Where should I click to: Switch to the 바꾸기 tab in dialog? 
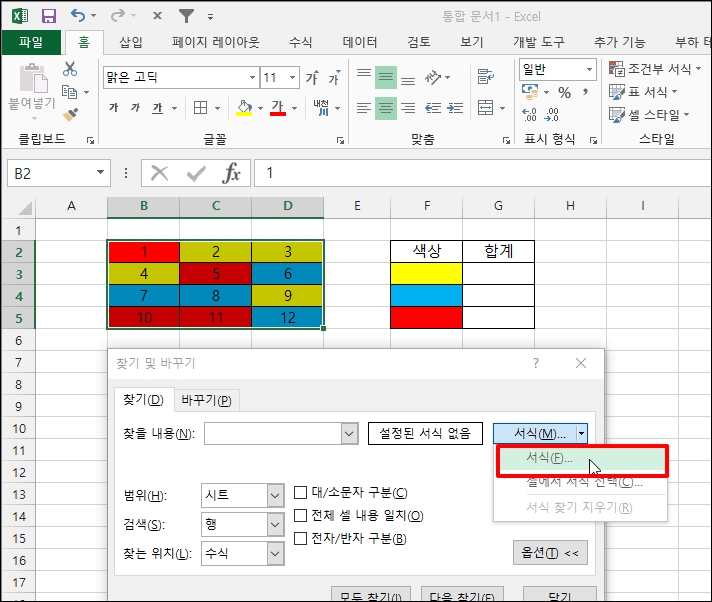tap(206, 400)
